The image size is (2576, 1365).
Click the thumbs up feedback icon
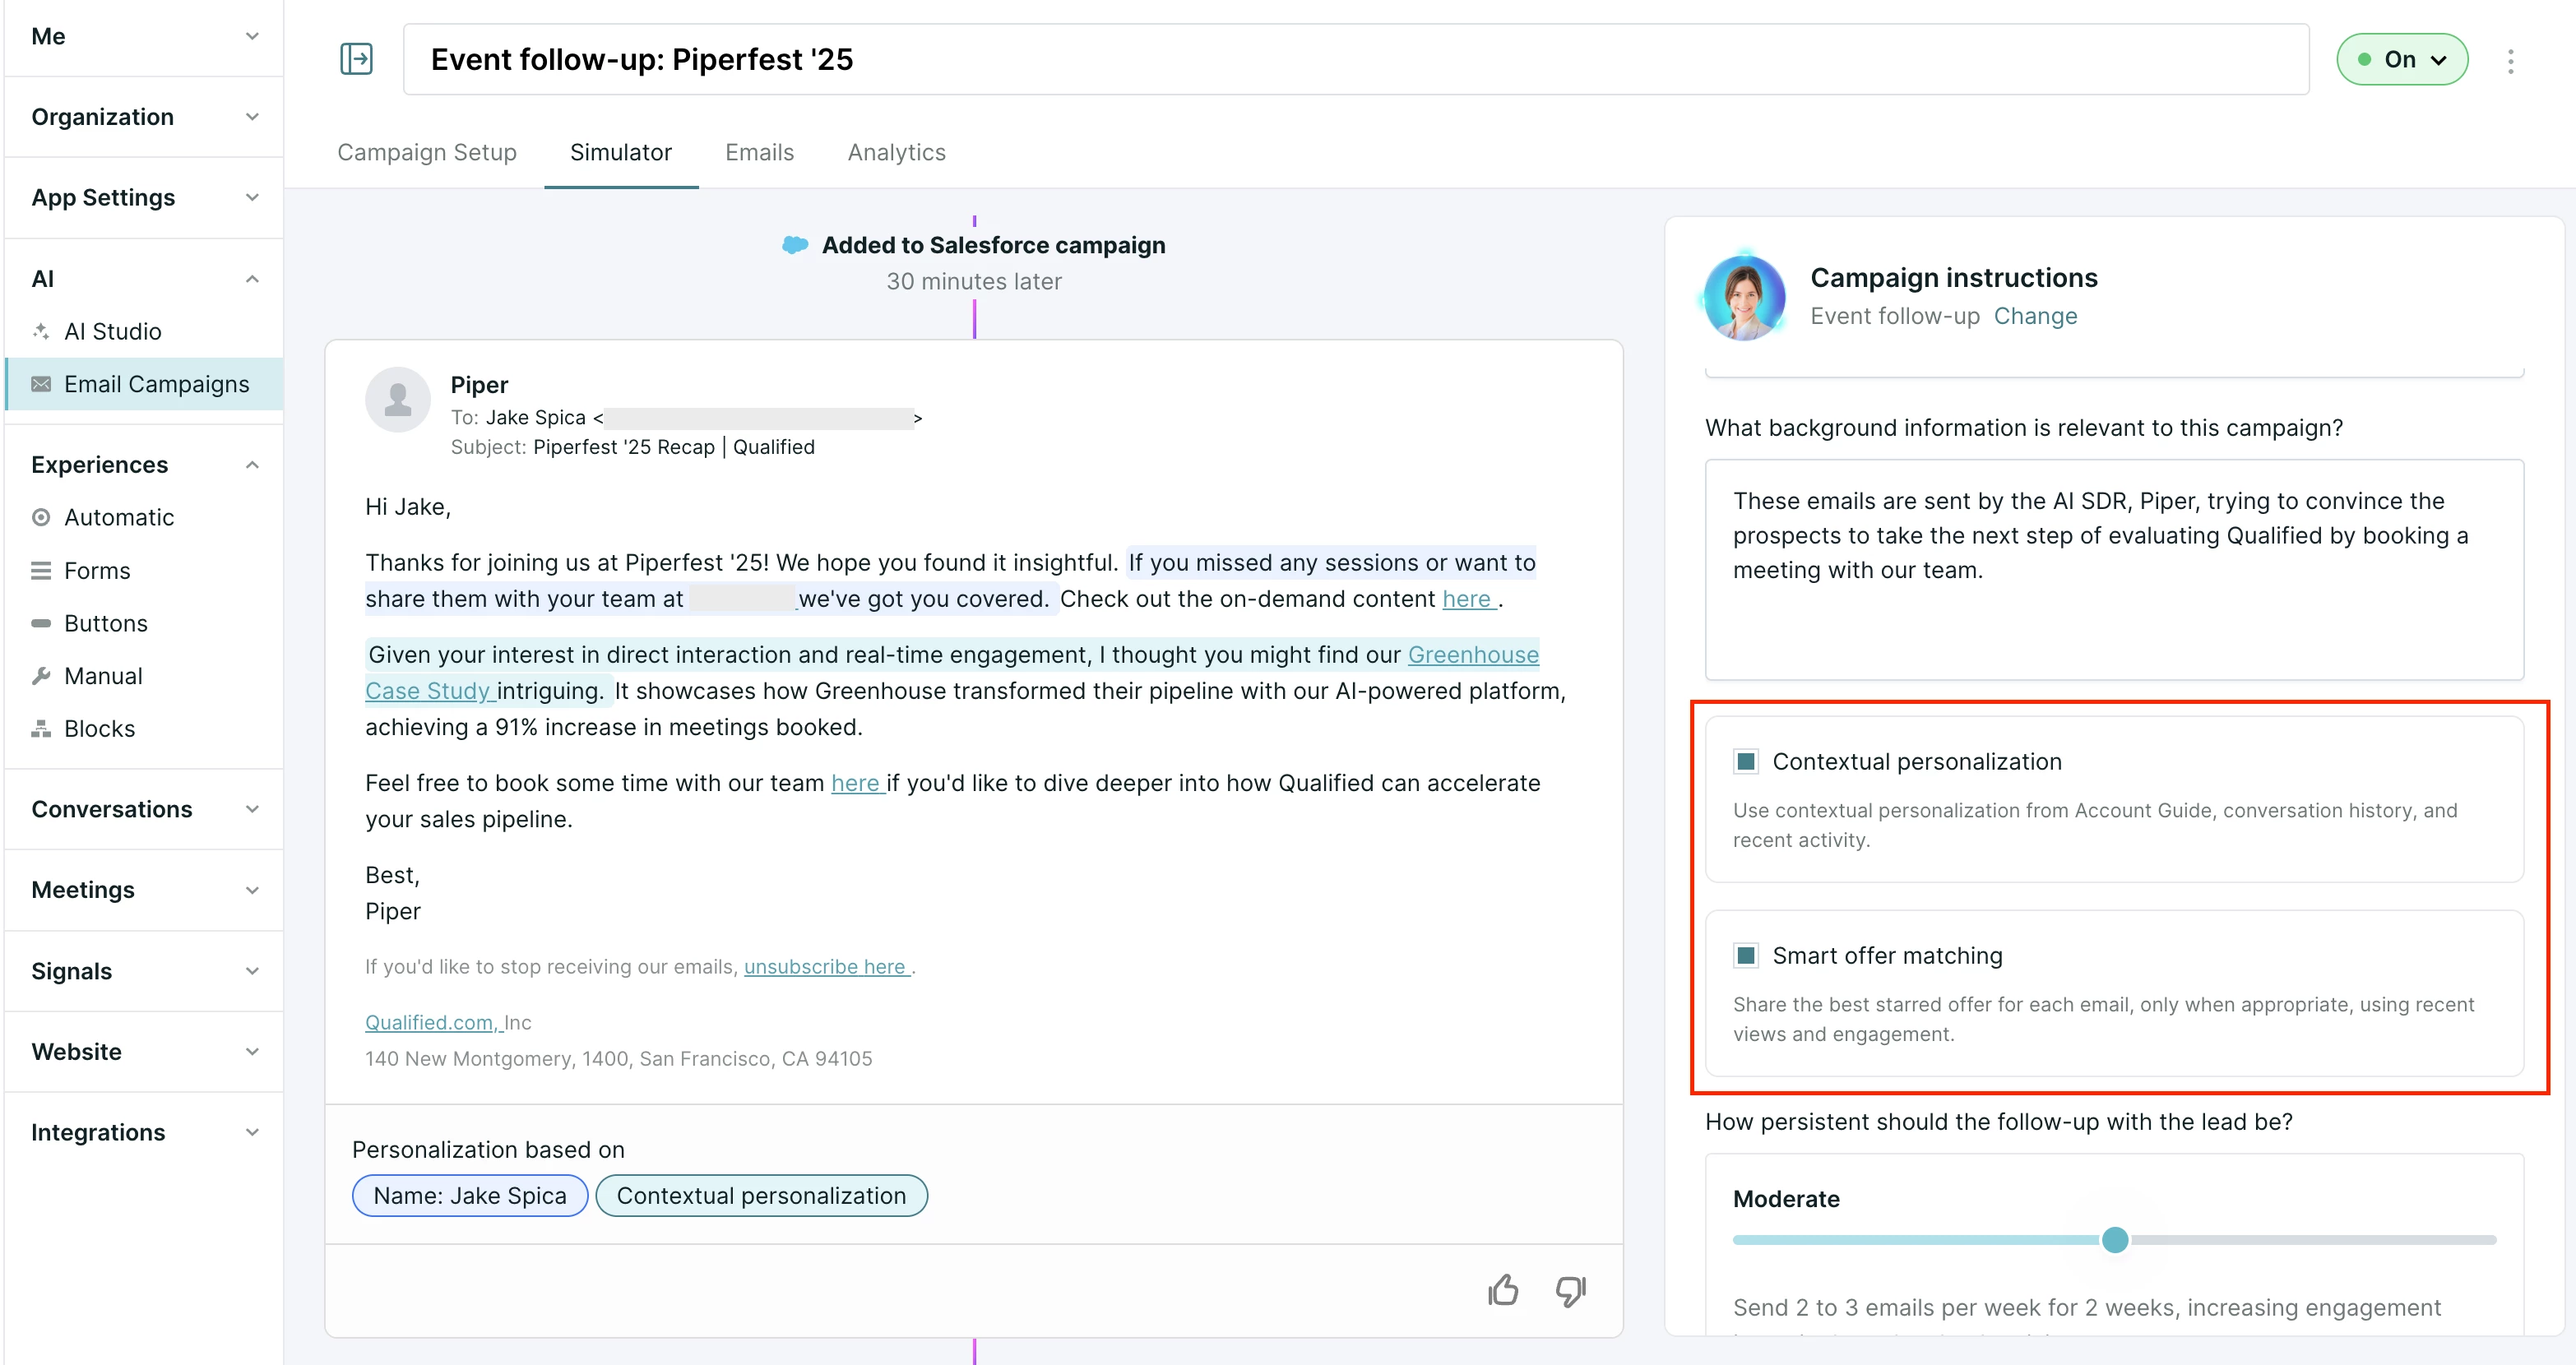pos(1502,1291)
